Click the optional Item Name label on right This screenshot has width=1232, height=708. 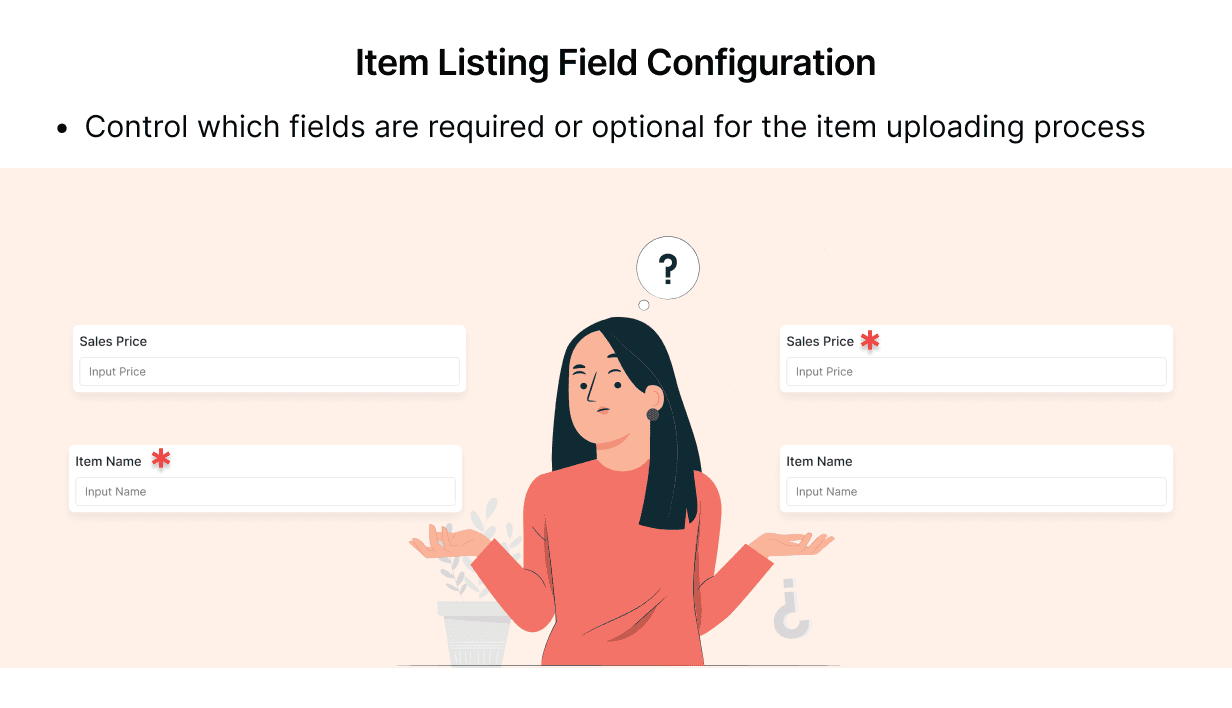819,461
